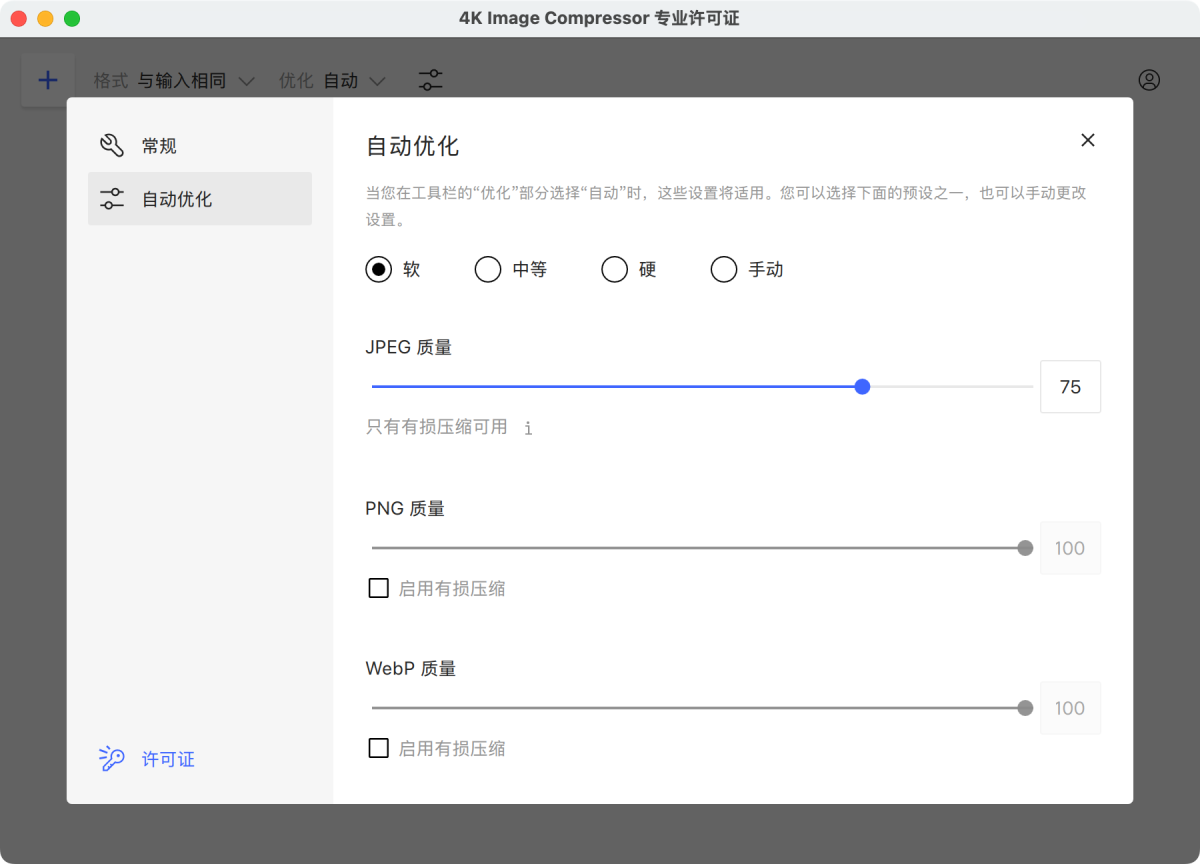Close the settings dialog with X
The width and height of the screenshot is (1200, 864).
point(1088,140)
